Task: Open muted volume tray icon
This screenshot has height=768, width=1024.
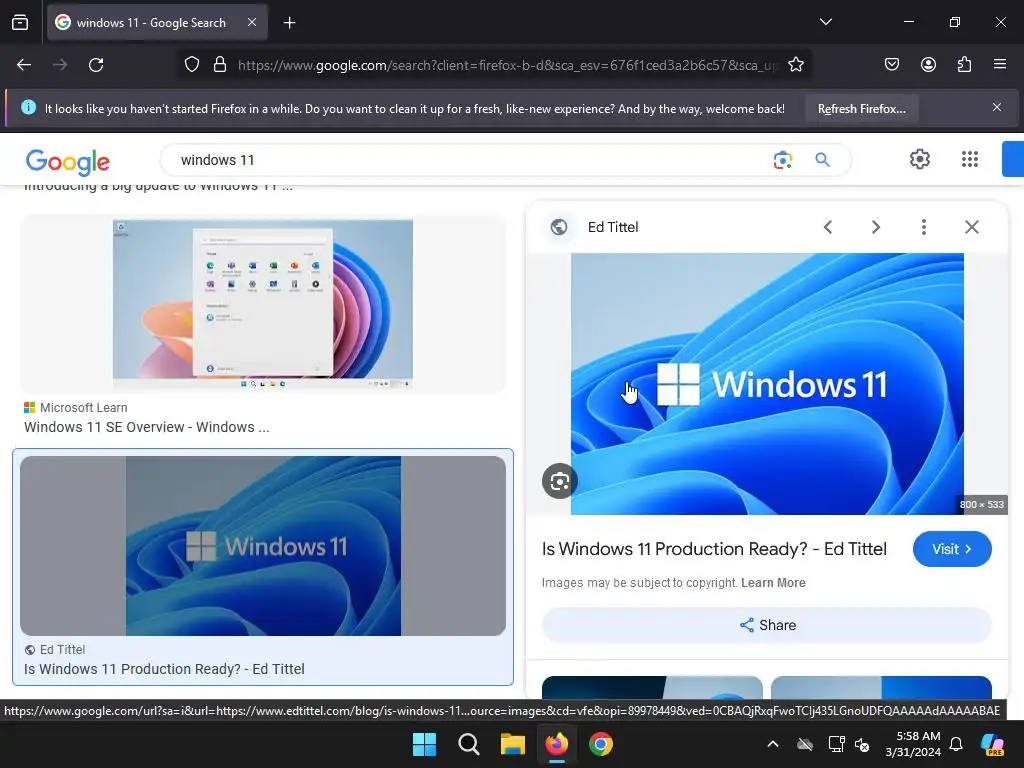Action: (x=862, y=744)
